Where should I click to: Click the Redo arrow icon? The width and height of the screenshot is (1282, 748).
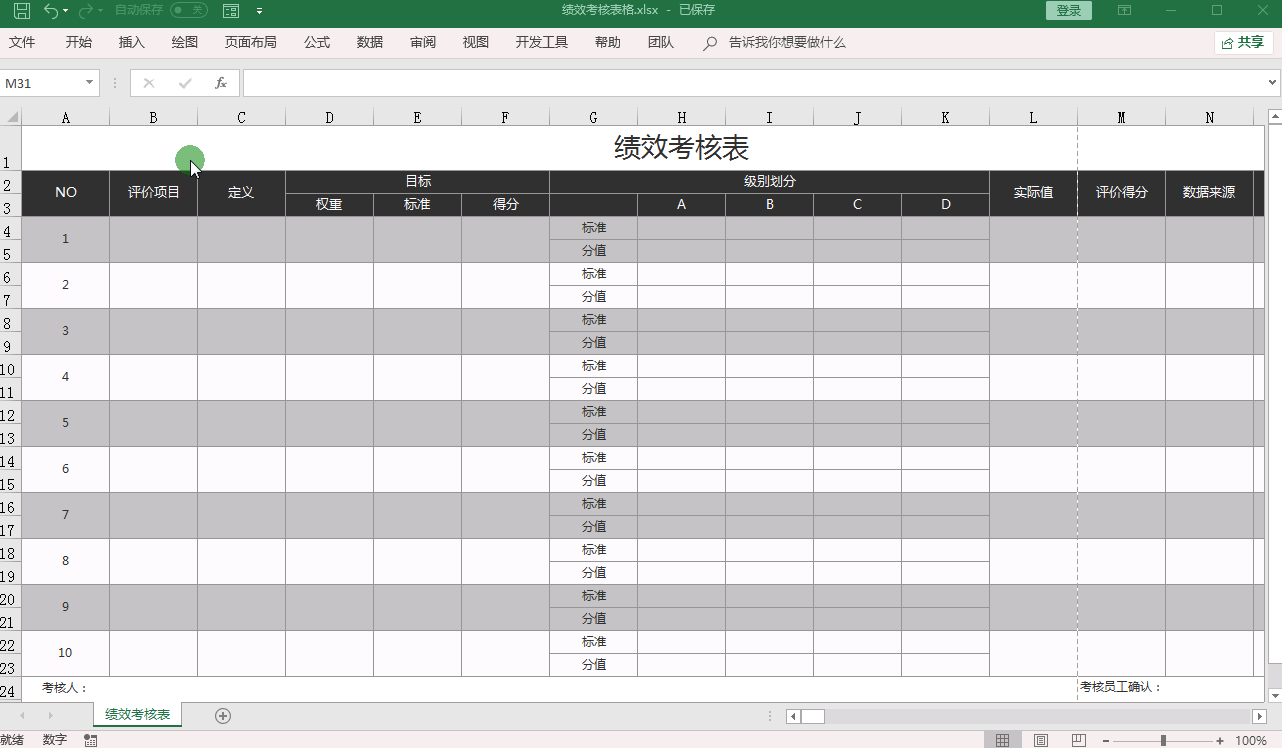click(x=85, y=11)
